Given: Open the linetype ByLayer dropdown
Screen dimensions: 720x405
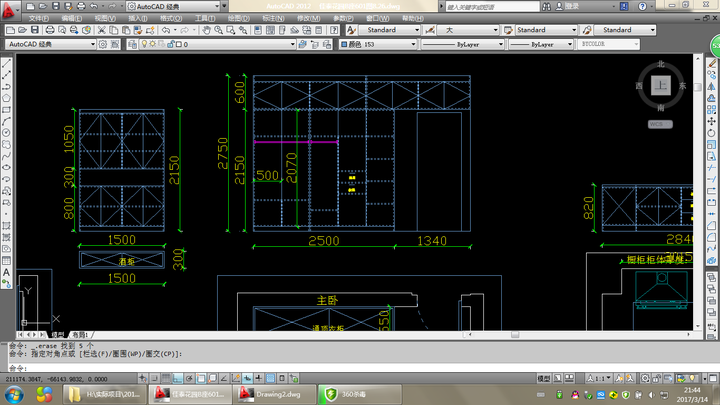Looking at the screenshot, I should point(462,45).
